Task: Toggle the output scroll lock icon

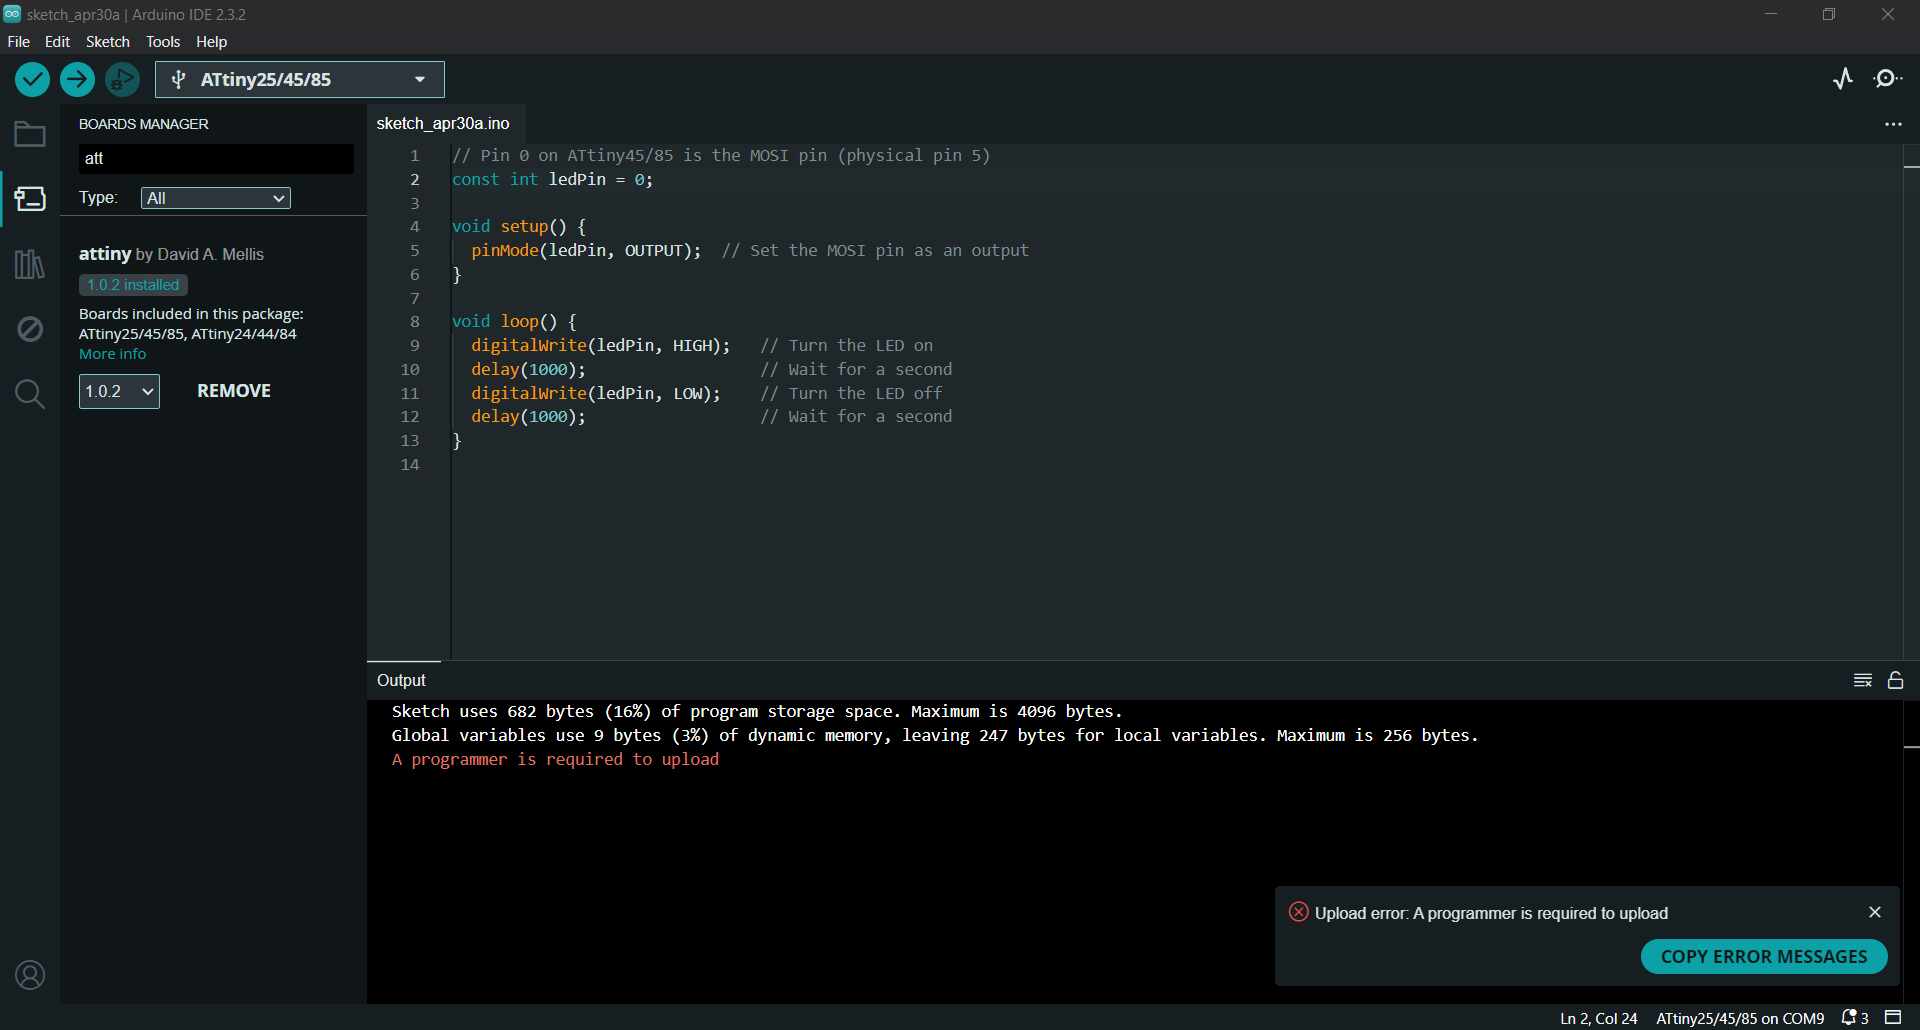Action: pyautogui.click(x=1895, y=680)
